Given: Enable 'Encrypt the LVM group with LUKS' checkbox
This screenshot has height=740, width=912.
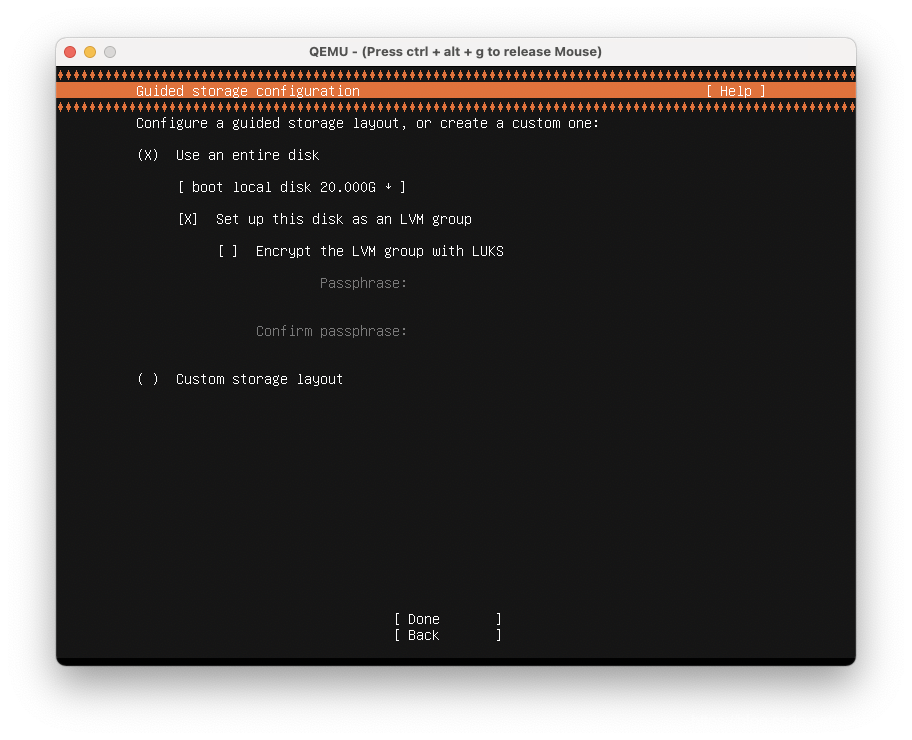Looking at the screenshot, I should 227,251.
